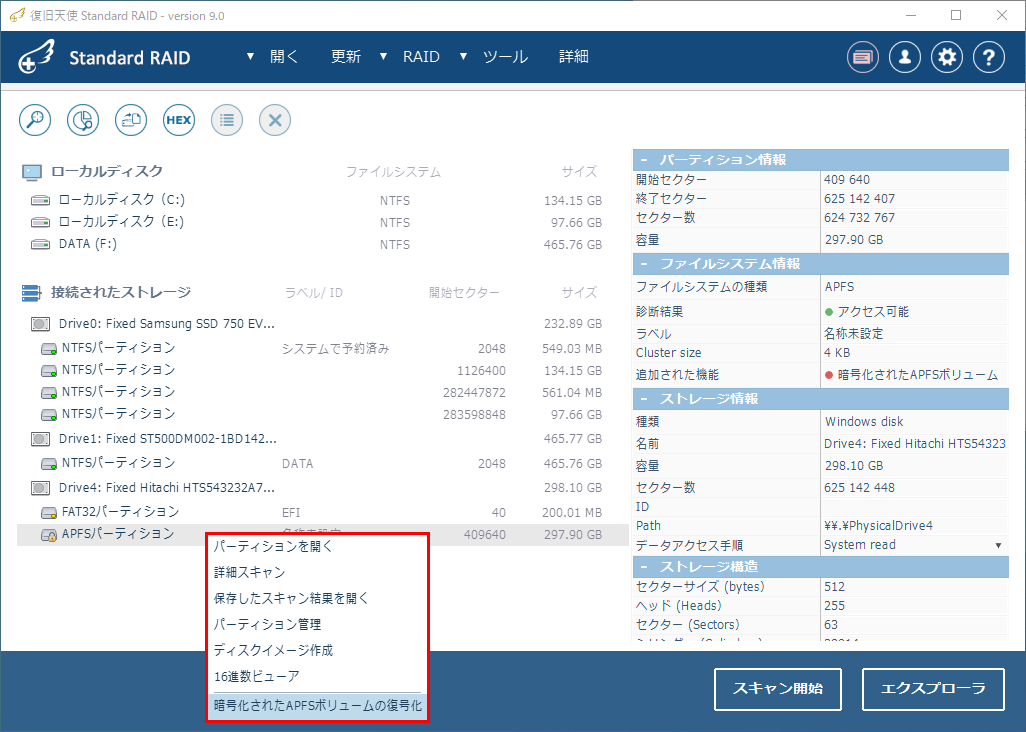Select NTFS partition starting at sector 1126400
This screenshot has width=1026, height=732.
pos(321,370)
